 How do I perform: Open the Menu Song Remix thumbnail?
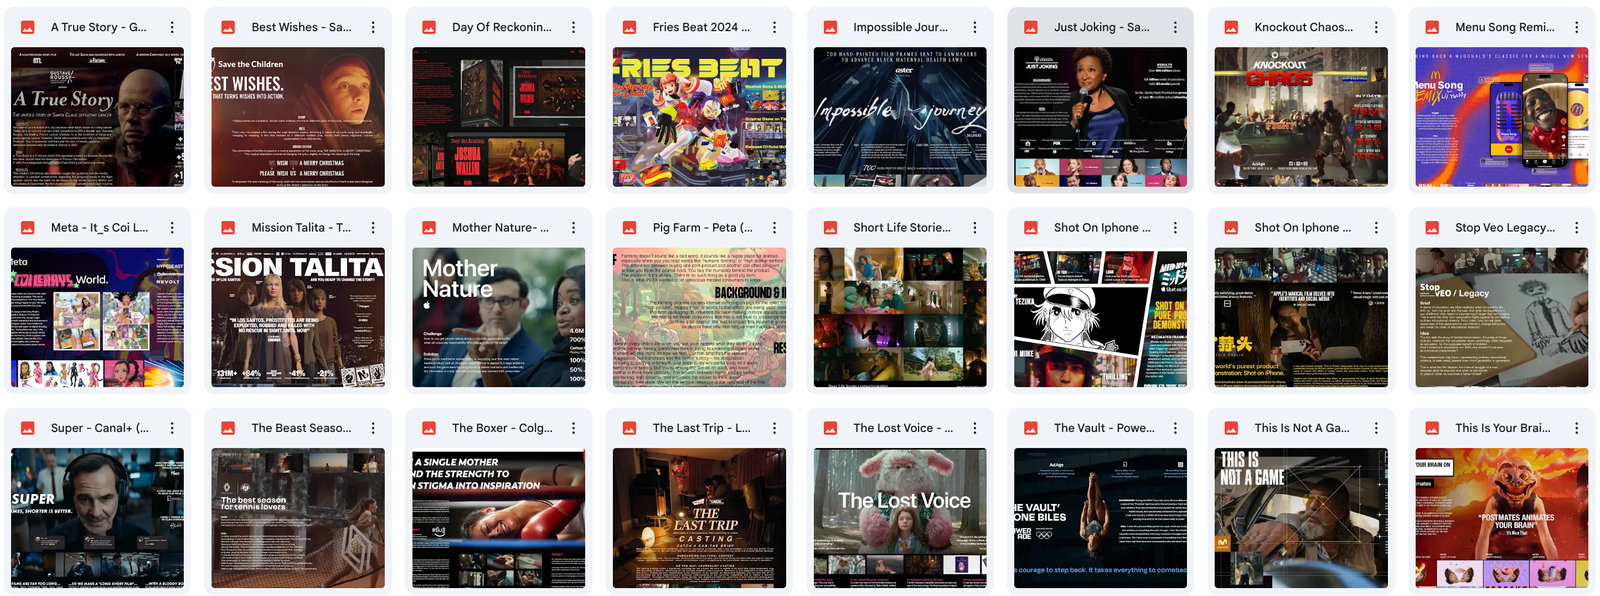[1502, 117]
